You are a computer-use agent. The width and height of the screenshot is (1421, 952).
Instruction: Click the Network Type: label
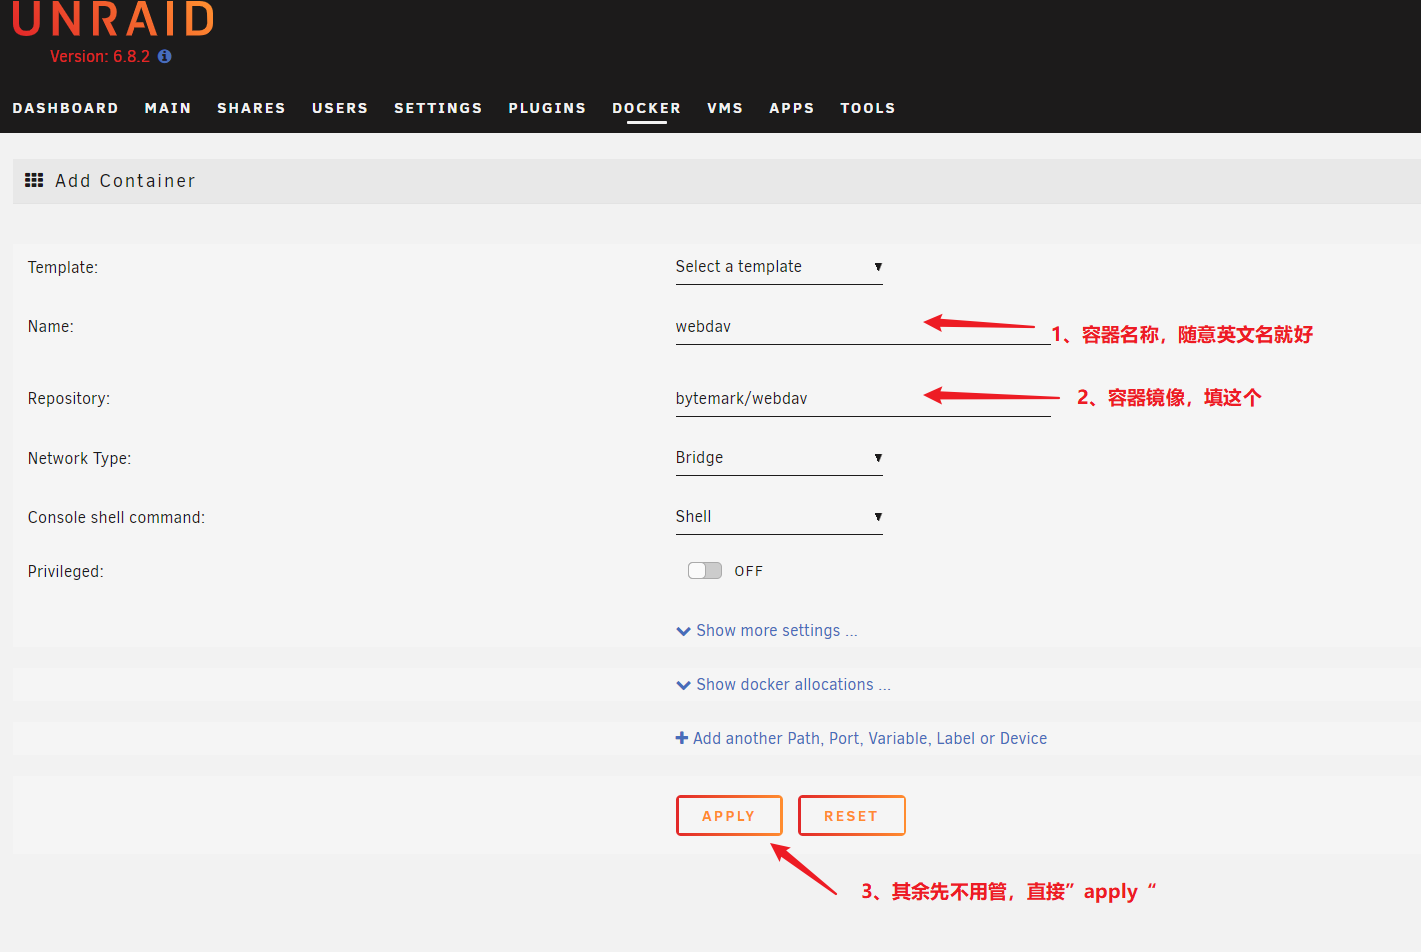click(x=80, y=459)
